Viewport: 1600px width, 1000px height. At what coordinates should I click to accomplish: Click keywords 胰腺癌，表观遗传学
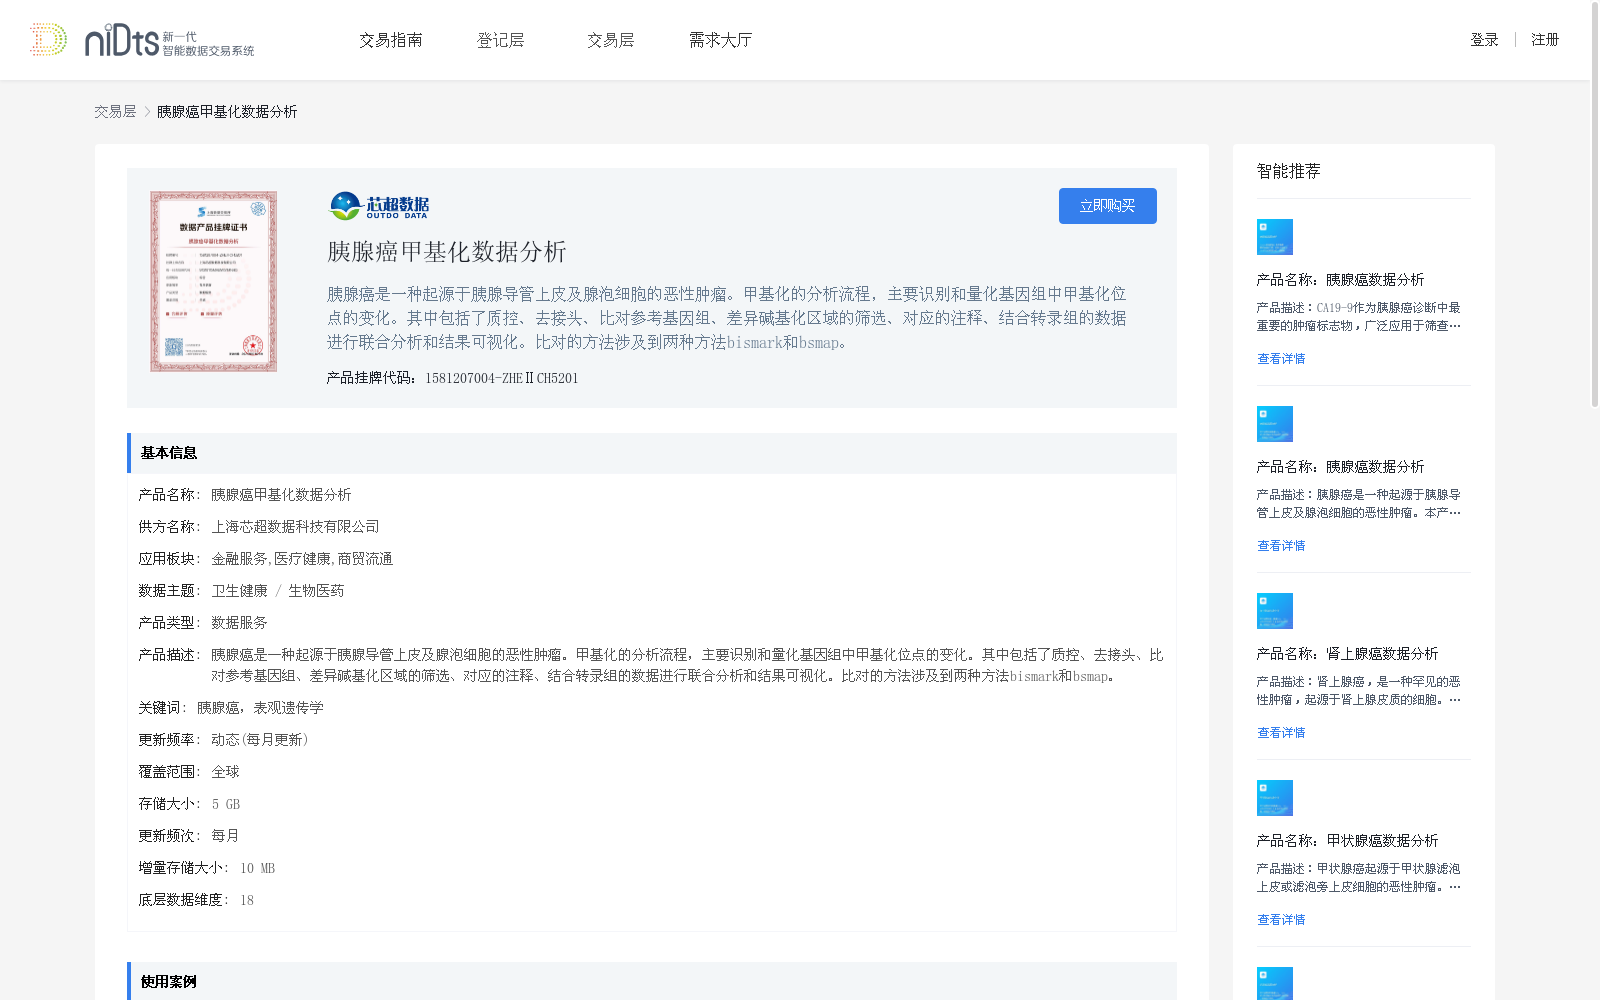click(x=260, y=708)
